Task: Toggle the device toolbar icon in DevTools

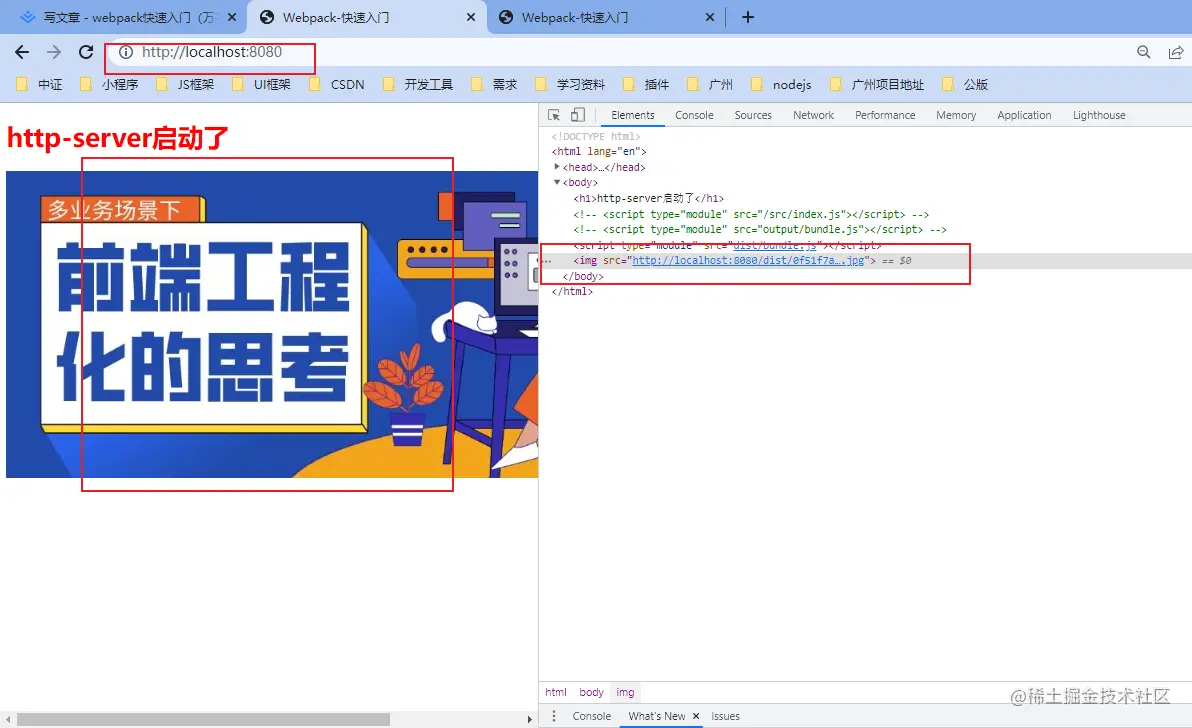Action: [578, 115]
